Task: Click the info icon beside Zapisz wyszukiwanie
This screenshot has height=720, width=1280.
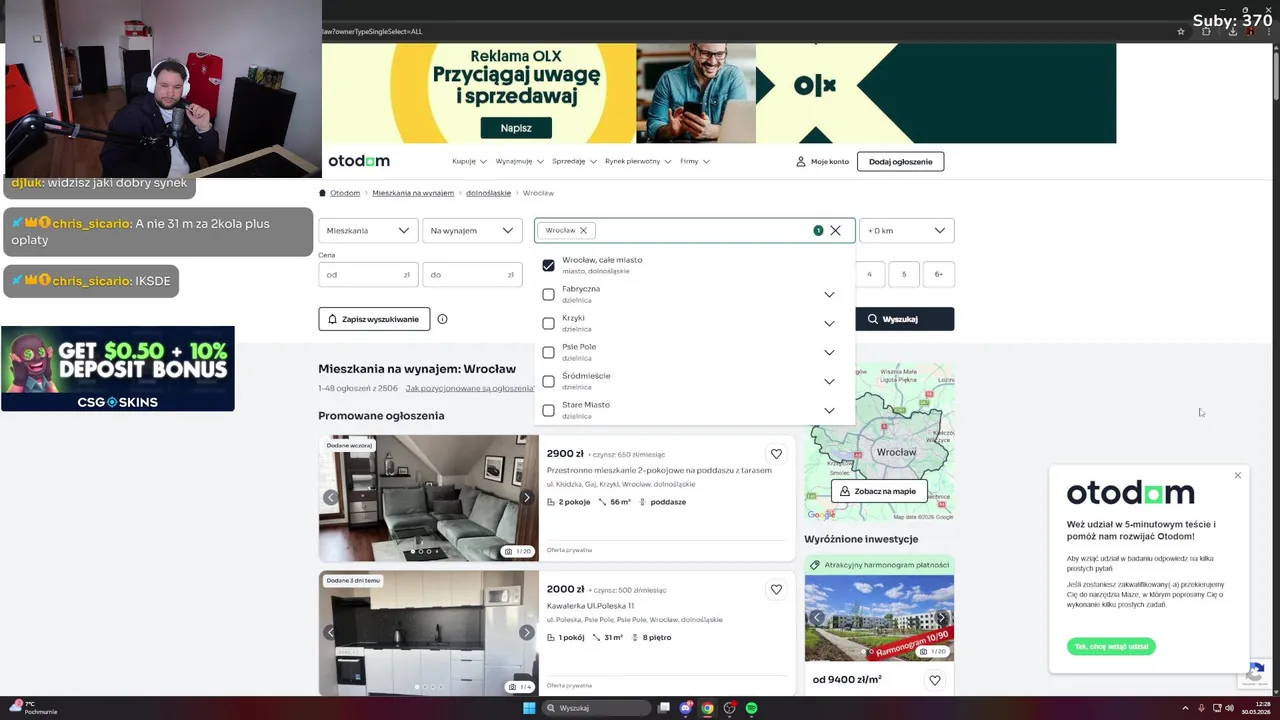Action: [x=442, y=319]
